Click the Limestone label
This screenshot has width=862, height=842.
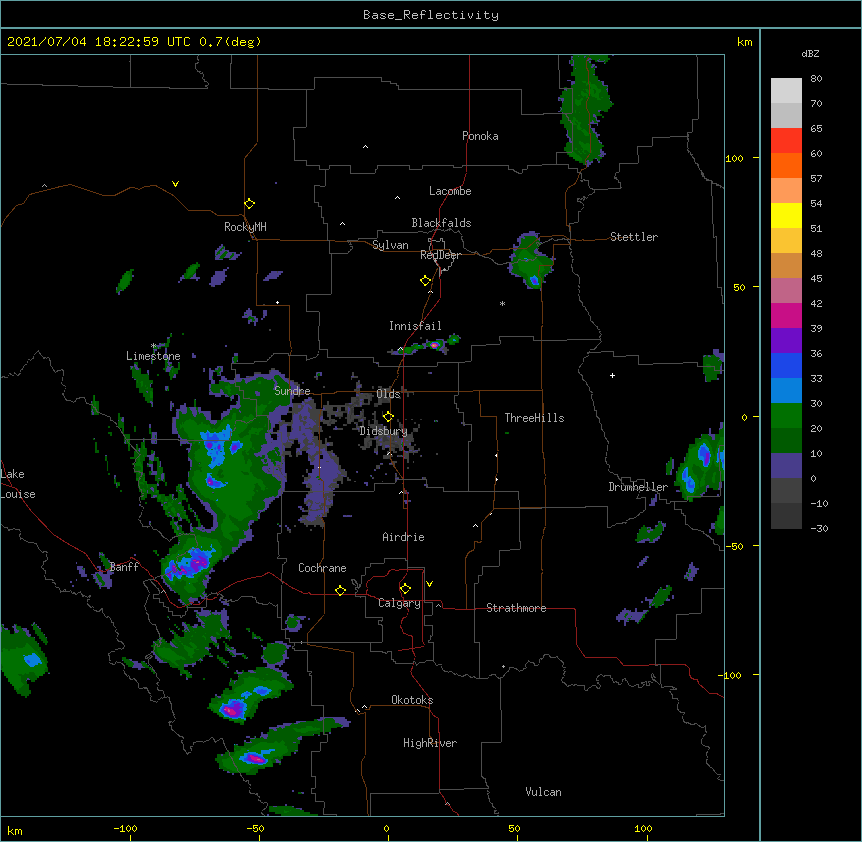click(153, 356)
